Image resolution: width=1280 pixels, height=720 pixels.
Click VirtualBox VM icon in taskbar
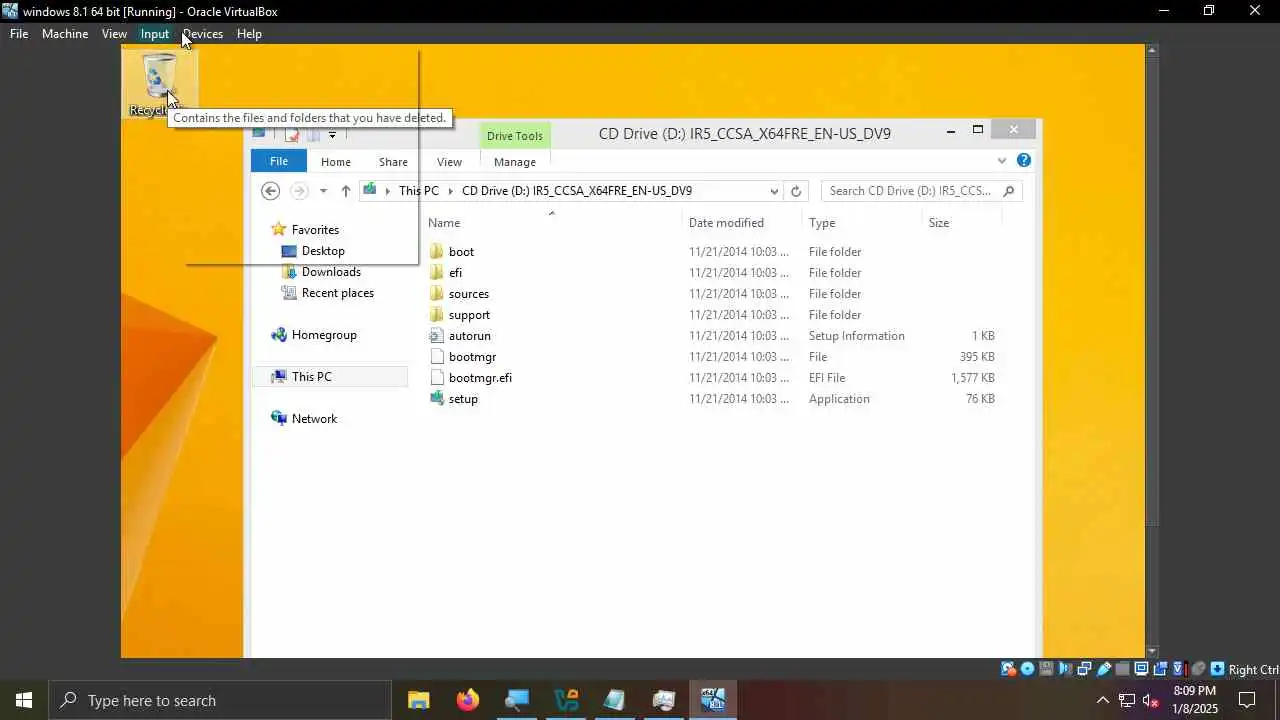click(x=713, y=700)
